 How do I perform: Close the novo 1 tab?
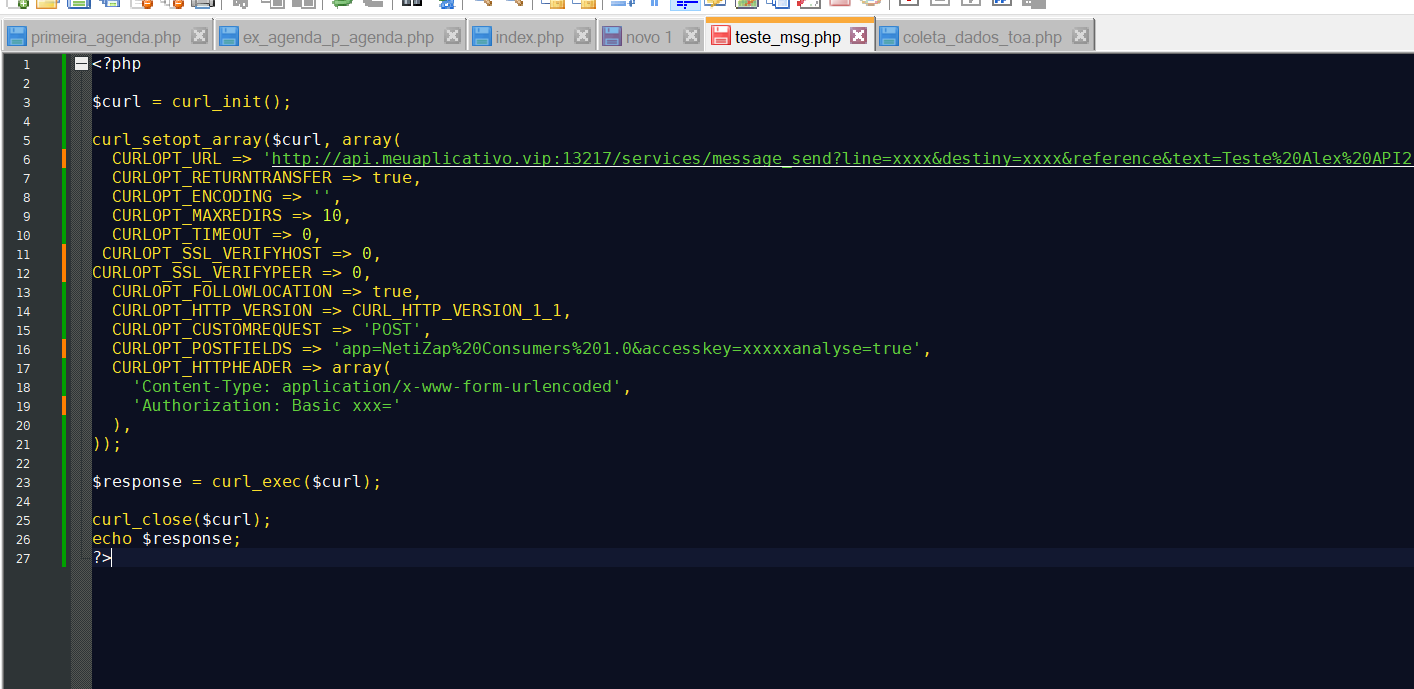pos(690,36)
